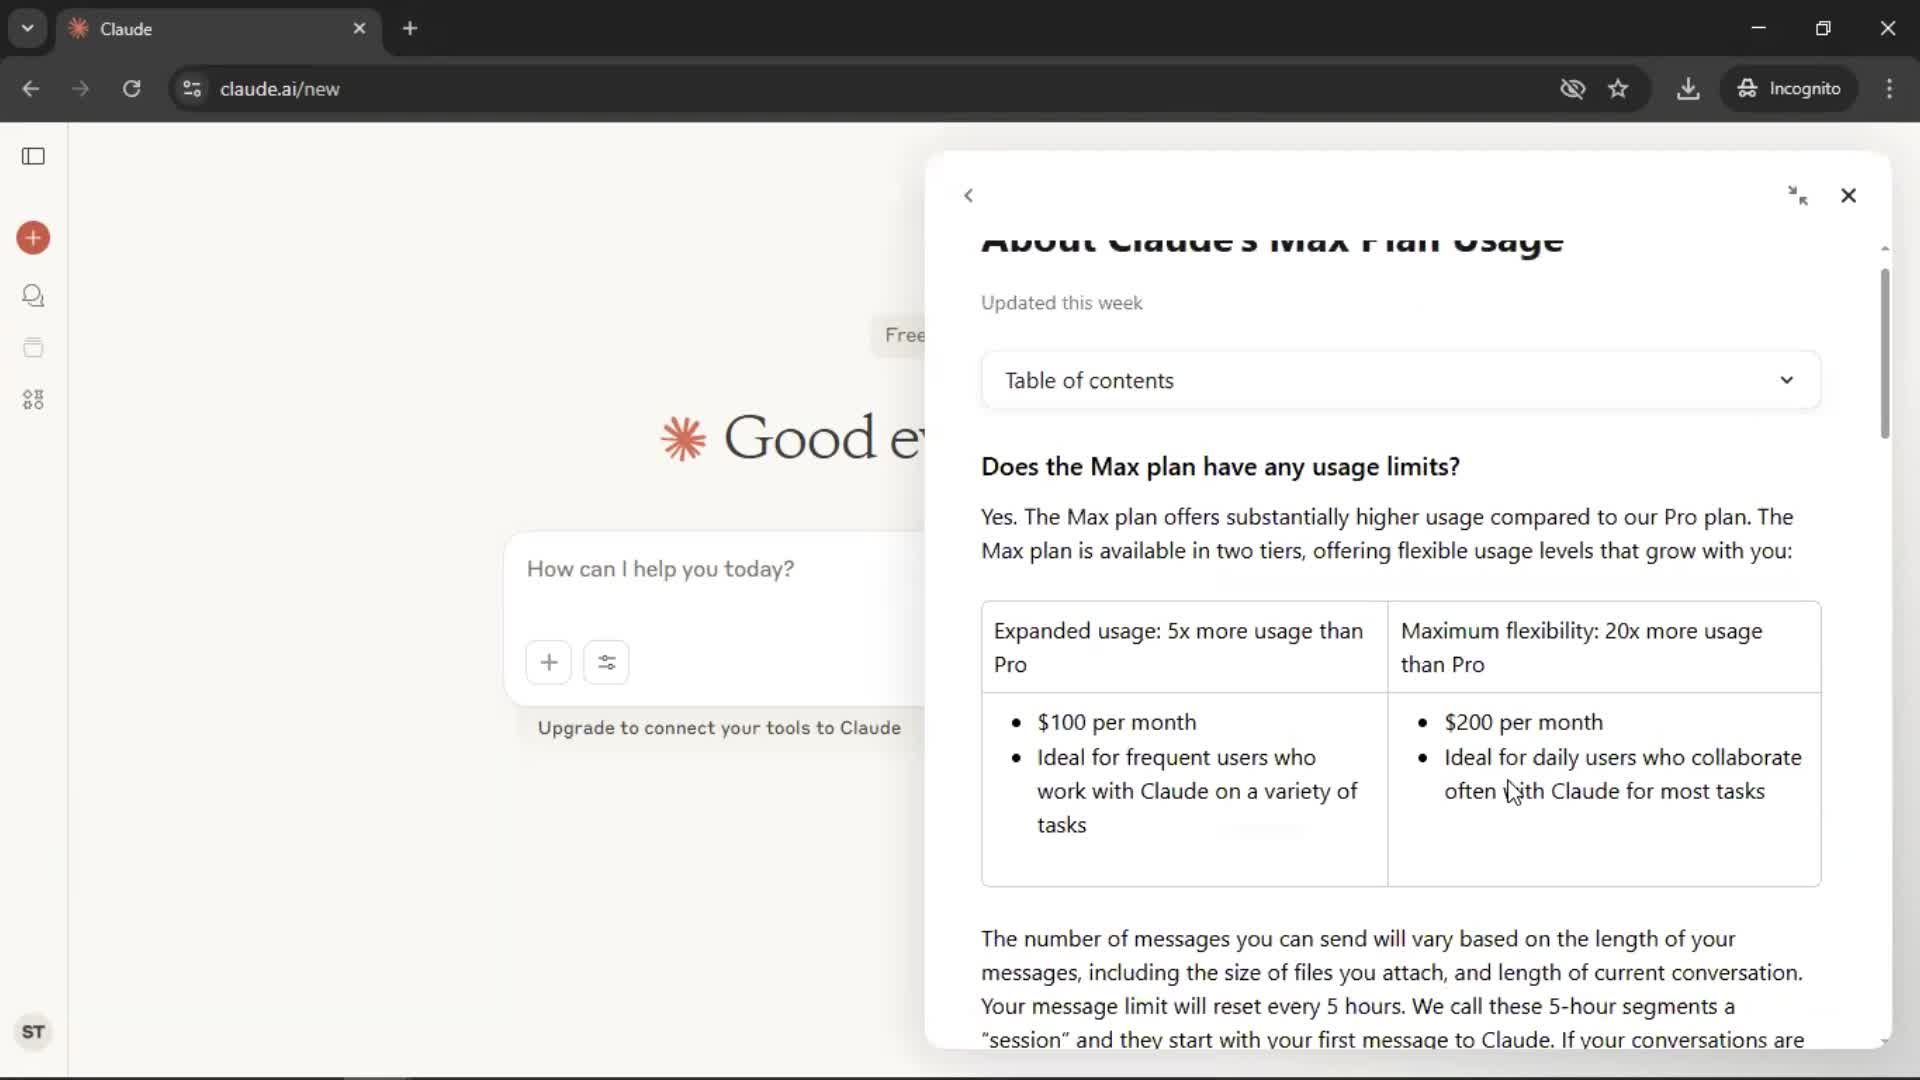
Task: Bookmark this page with the star icon
Action: point(1618,89)
